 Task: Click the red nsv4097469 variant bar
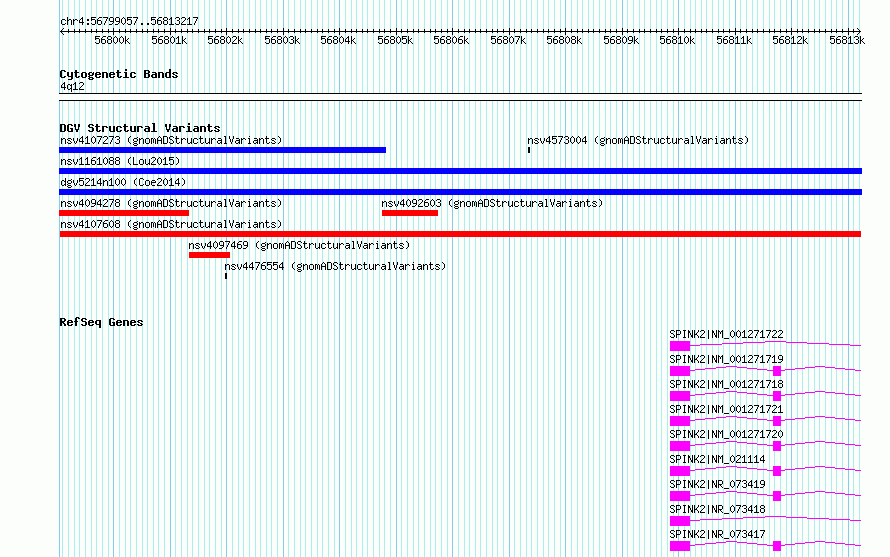tap(209, 255)
